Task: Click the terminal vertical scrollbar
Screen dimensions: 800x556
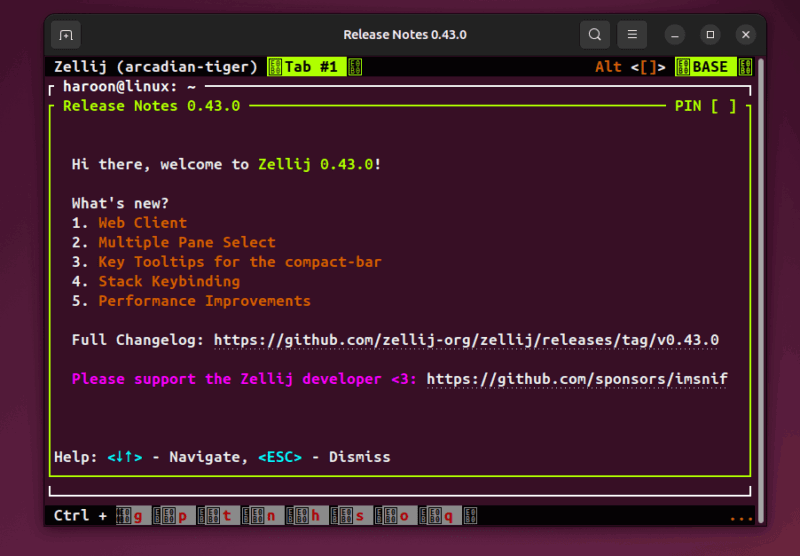Action: pos(760,291)
